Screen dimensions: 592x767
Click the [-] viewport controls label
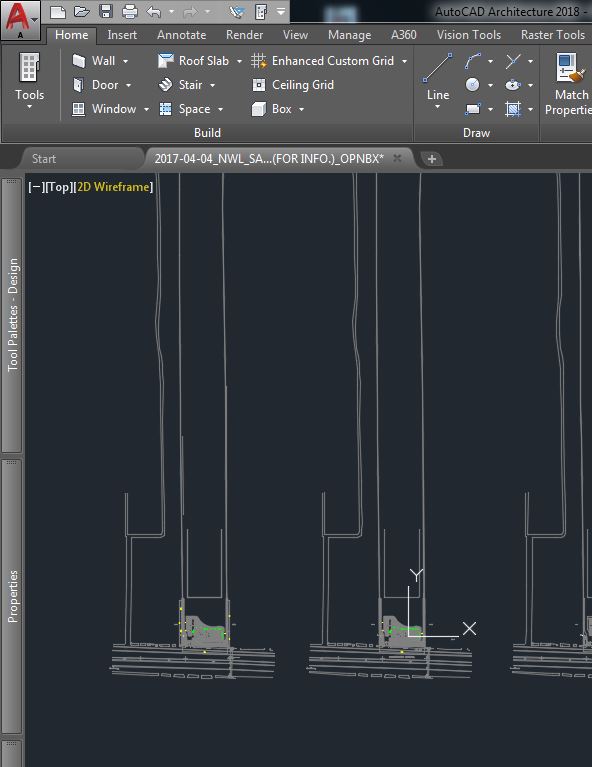(36, 186)
